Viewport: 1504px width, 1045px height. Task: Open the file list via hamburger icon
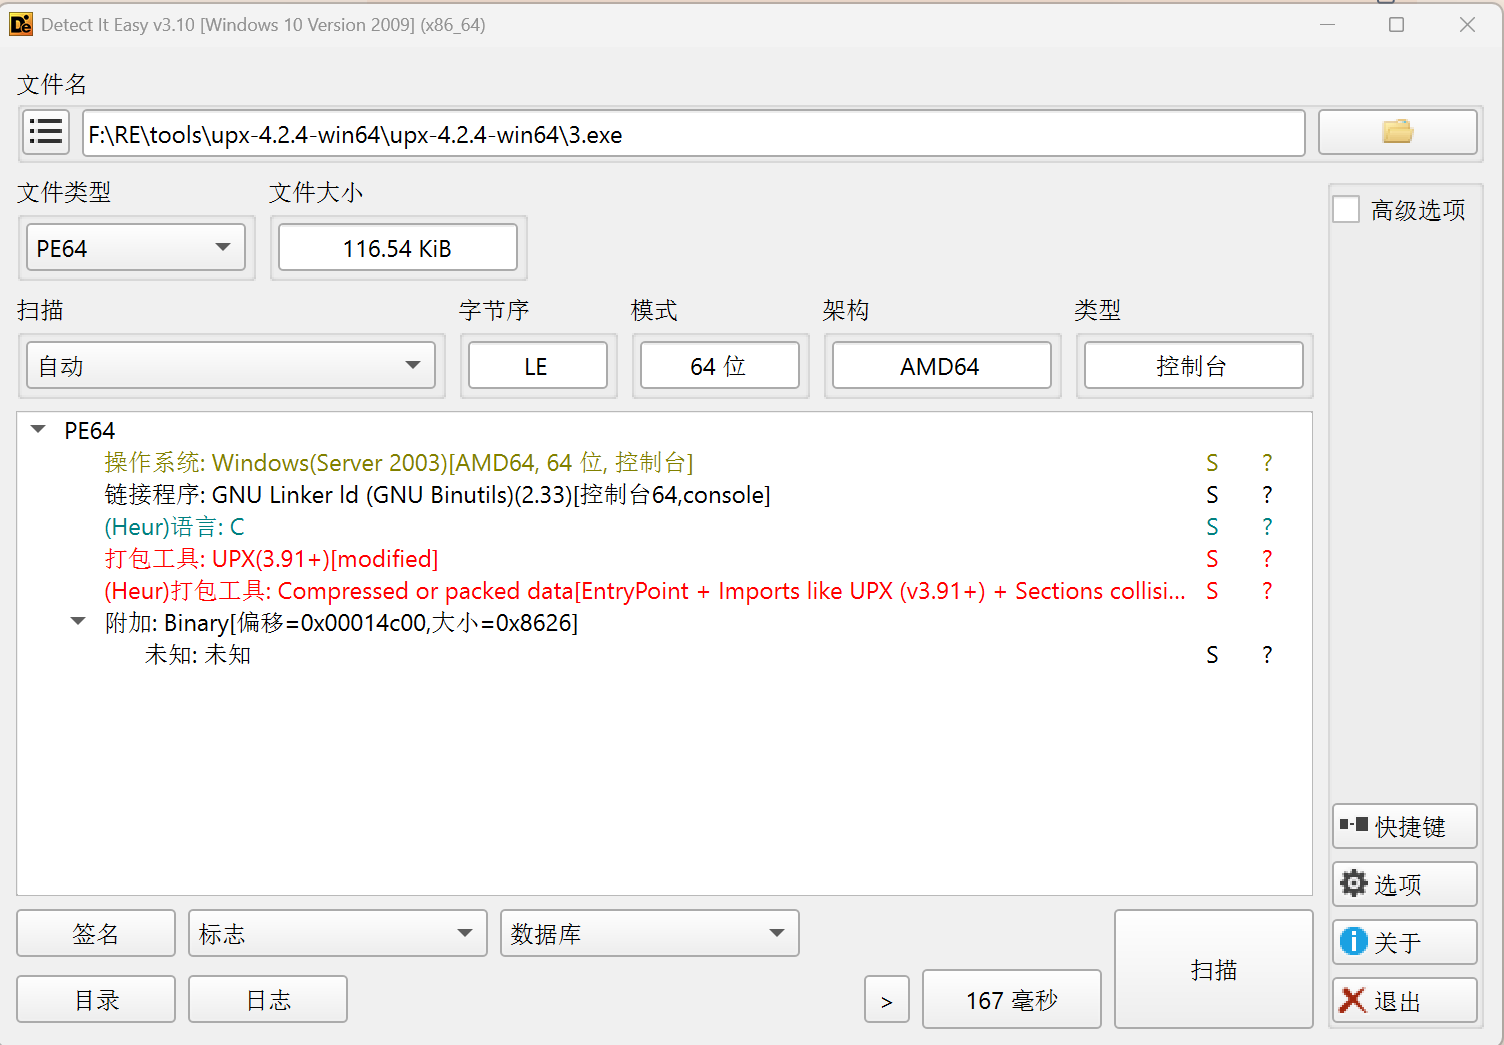pos(45,131)
